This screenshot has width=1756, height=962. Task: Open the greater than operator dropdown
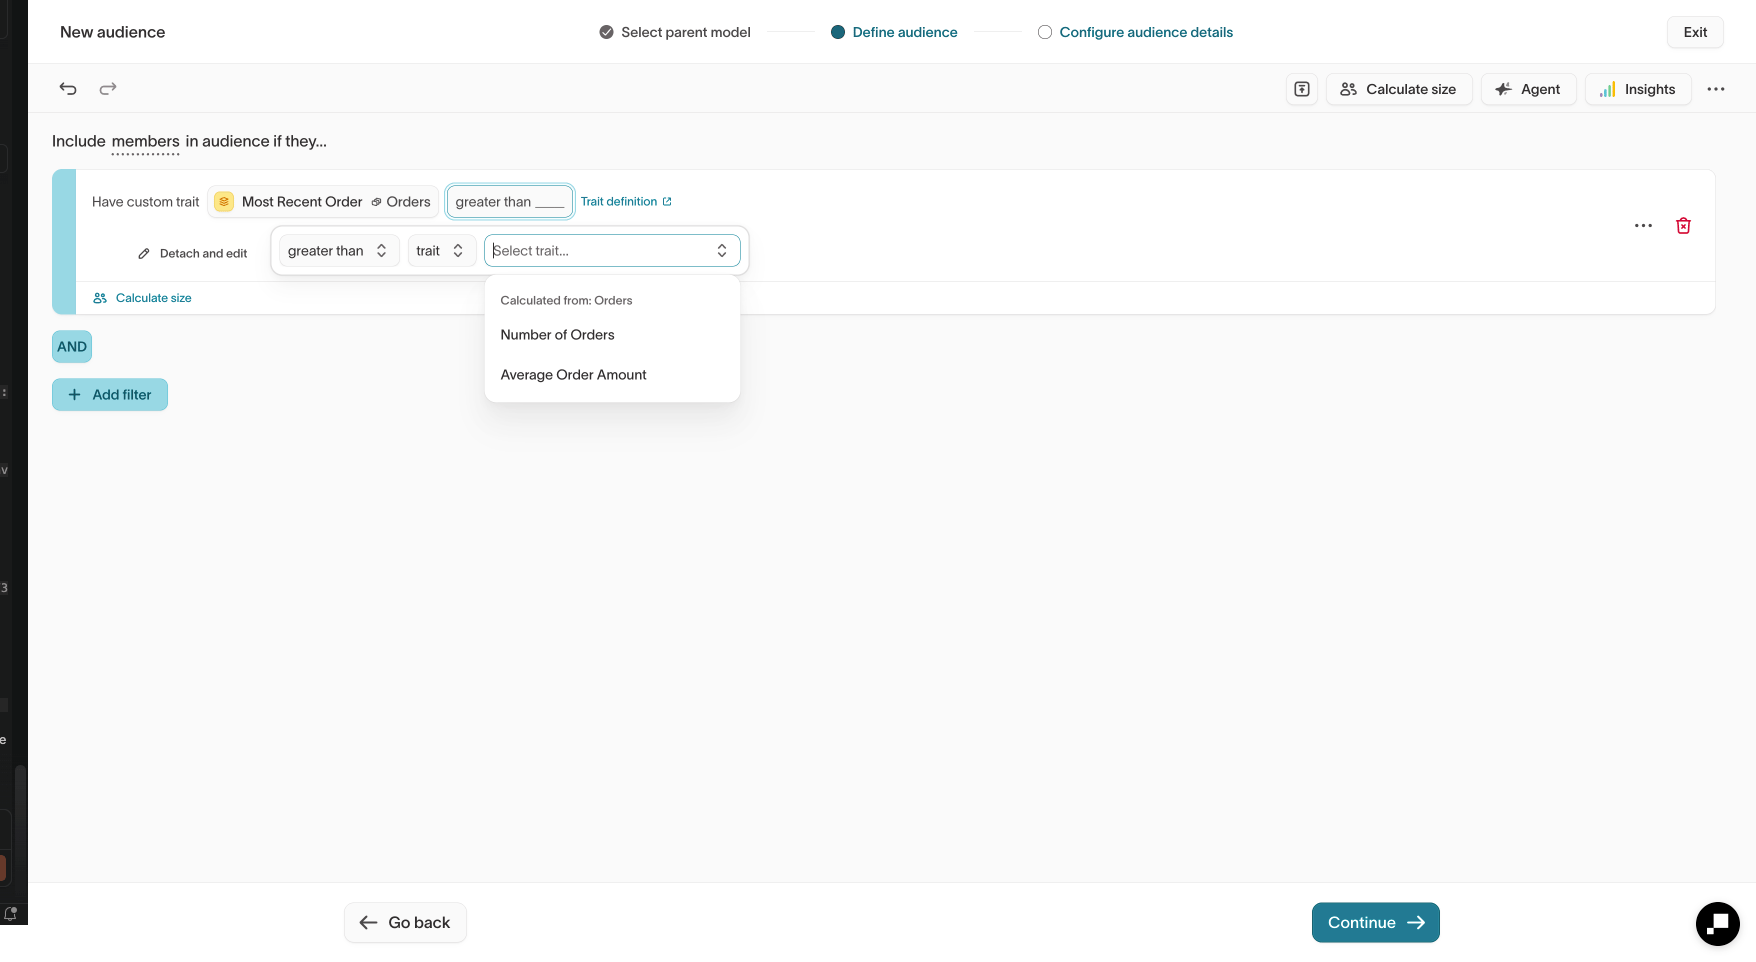338,251
